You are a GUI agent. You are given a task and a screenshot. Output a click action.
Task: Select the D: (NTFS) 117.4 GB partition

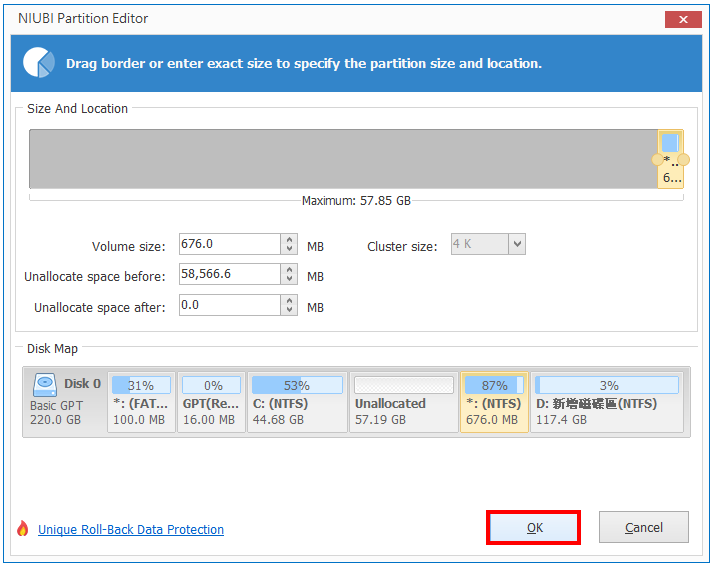(607, 402)
